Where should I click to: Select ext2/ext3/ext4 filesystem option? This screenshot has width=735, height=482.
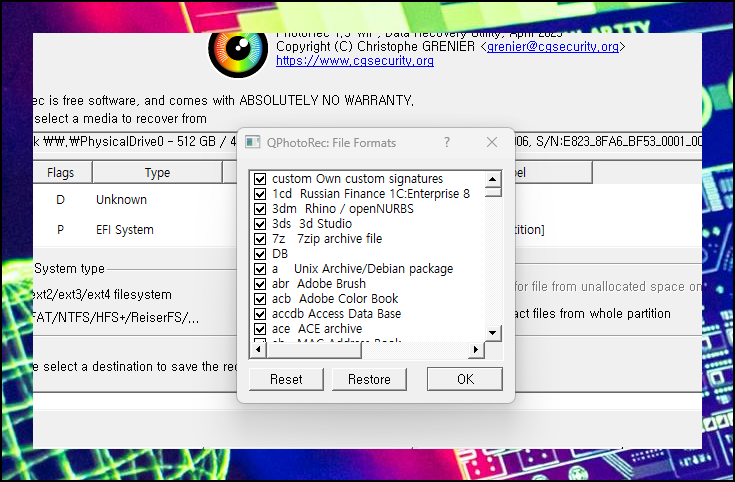[102, 295]
